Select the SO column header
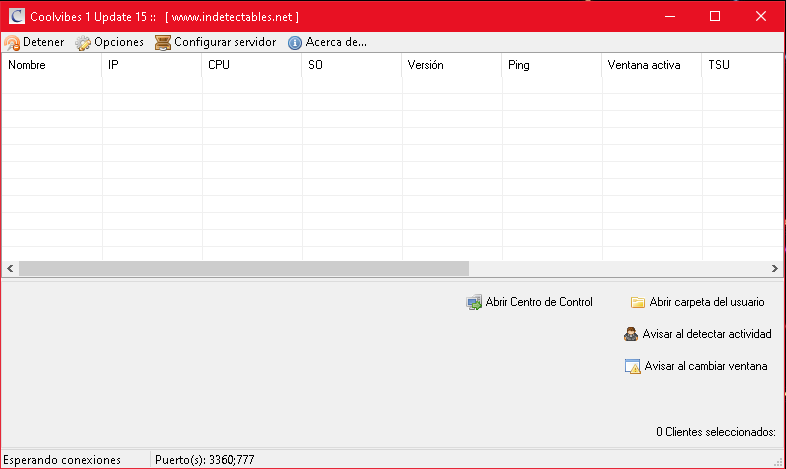 352,65
